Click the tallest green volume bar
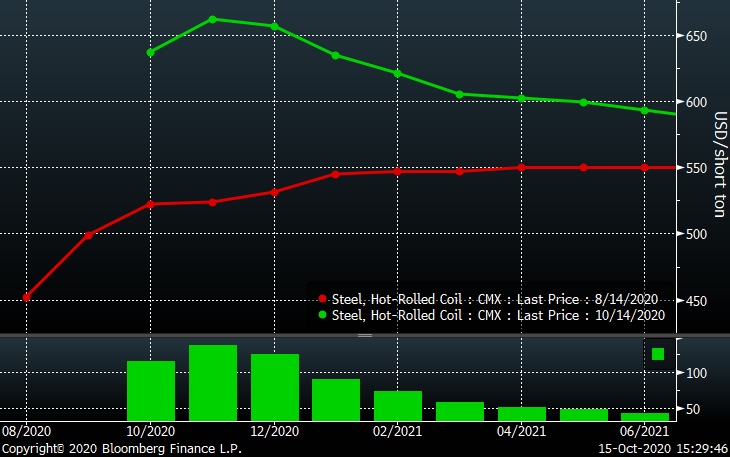This screenshot has width=730, height=457. pyautogui.click(x=213, y=382)
